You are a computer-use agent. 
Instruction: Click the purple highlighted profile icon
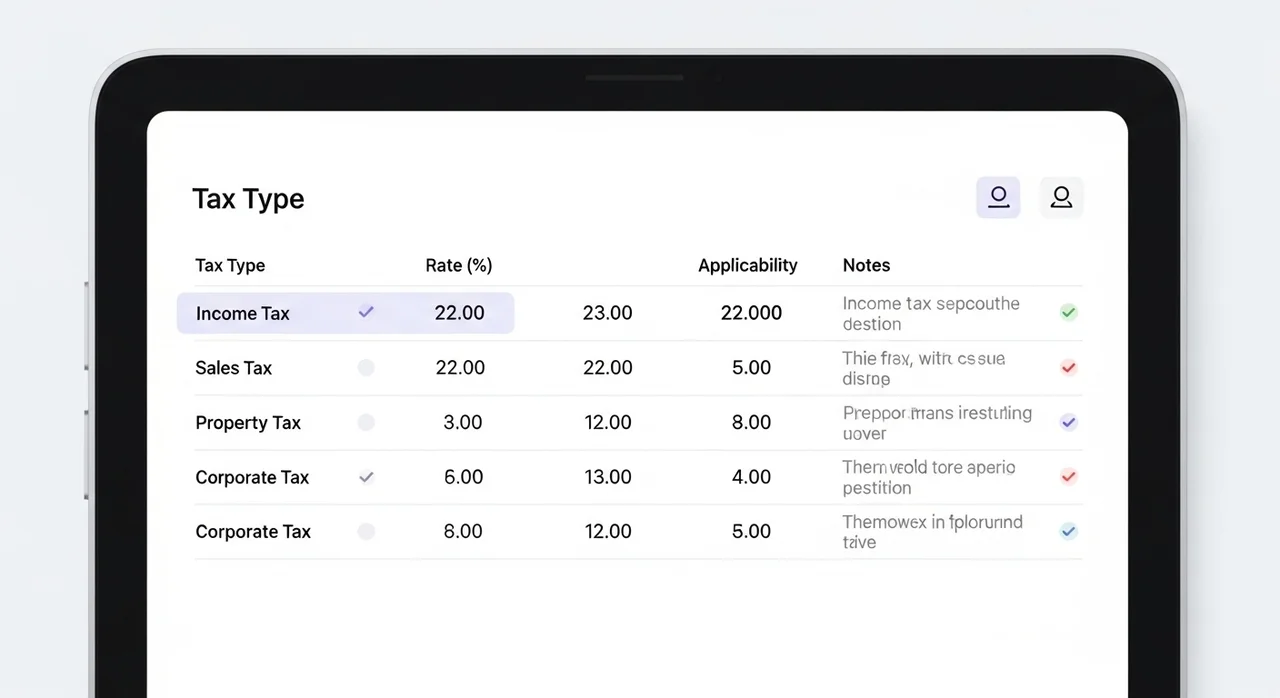coord(998,198)
